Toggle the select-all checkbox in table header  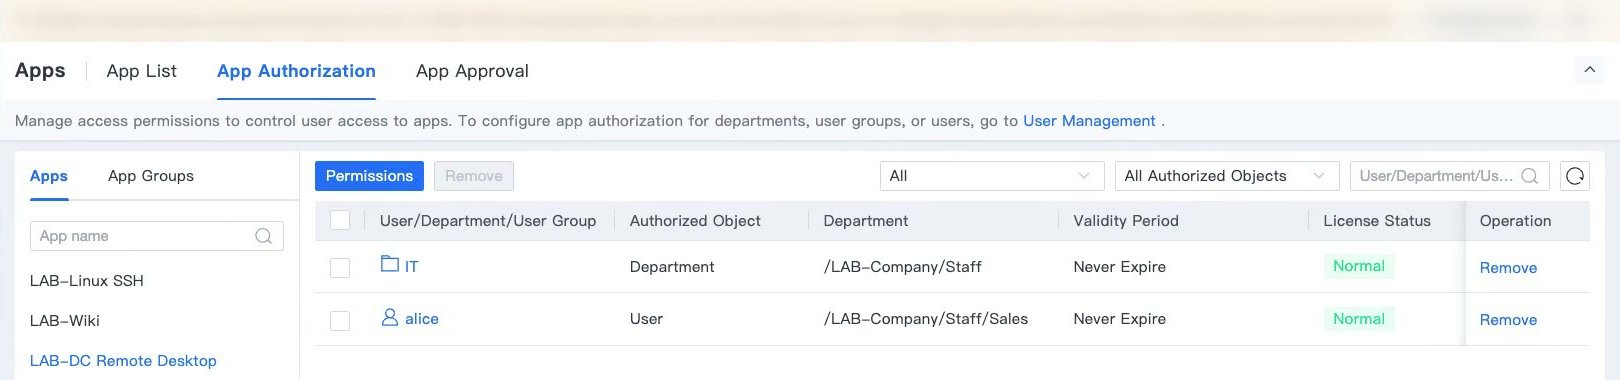tap(340, 220)
